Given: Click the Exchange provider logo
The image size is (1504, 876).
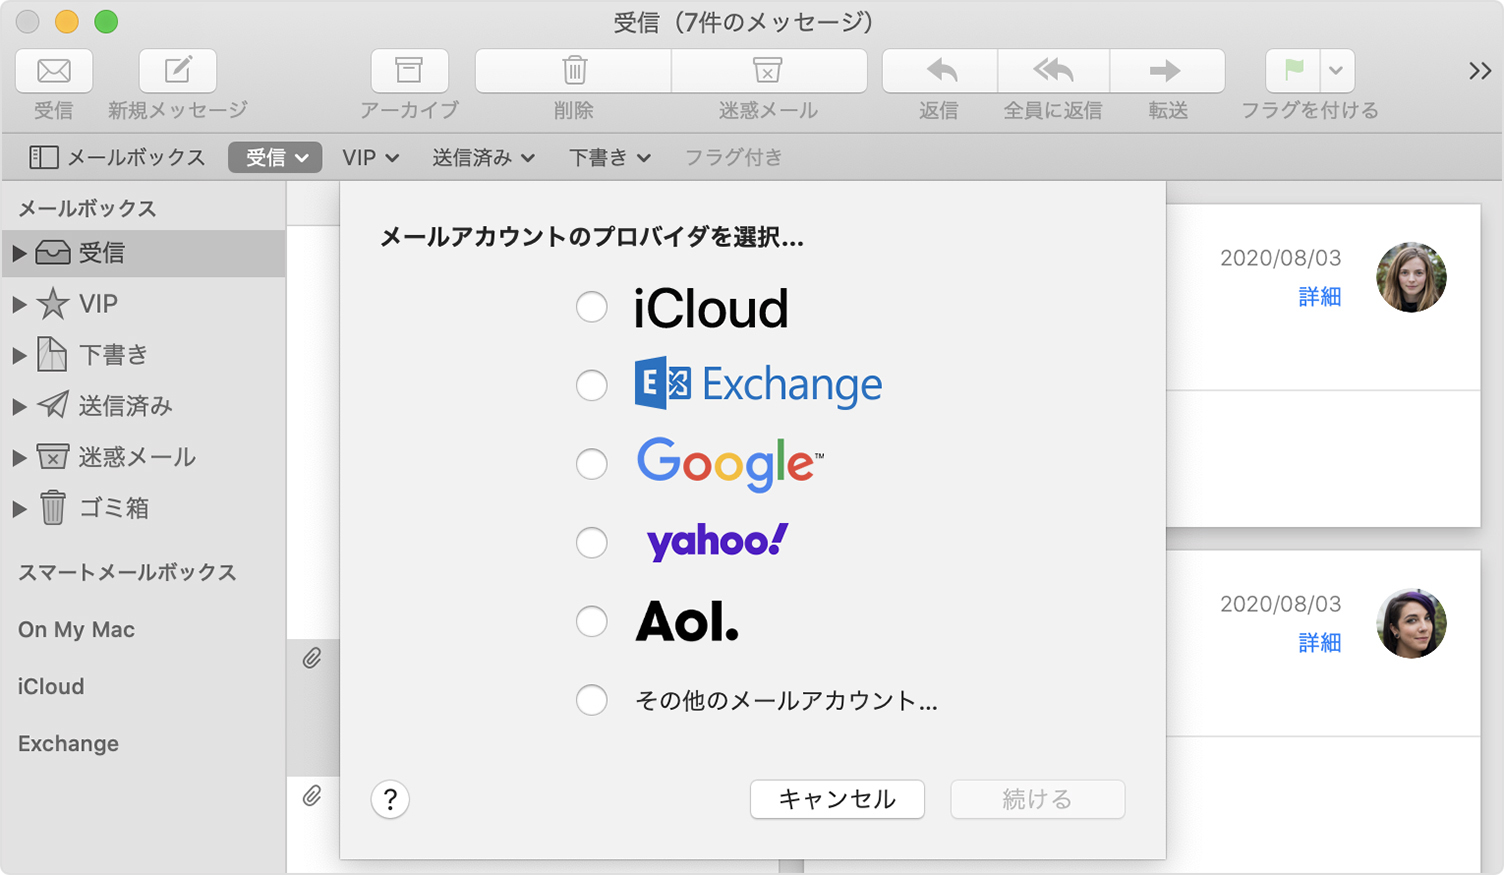Looking at the screenshot, I should point(759,384).
